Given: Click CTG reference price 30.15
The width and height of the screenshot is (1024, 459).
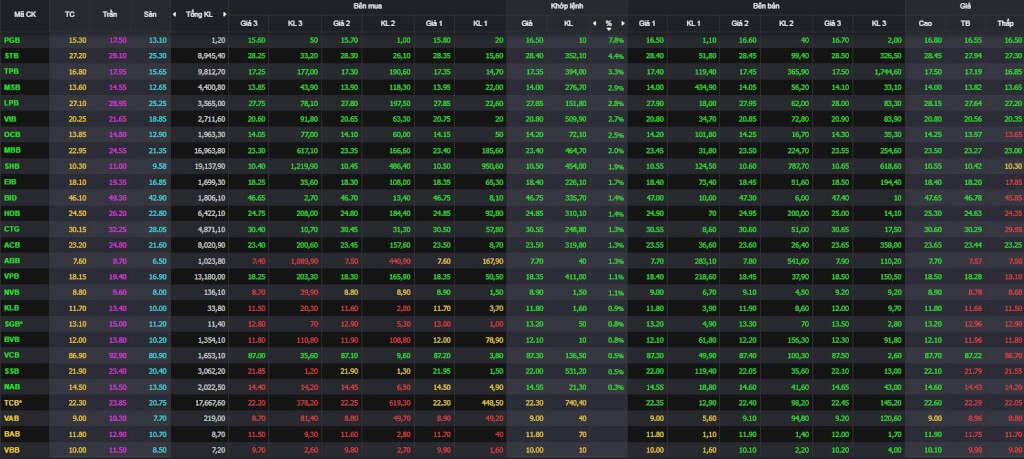Looking at the screenshot, I should click(76, 229).
